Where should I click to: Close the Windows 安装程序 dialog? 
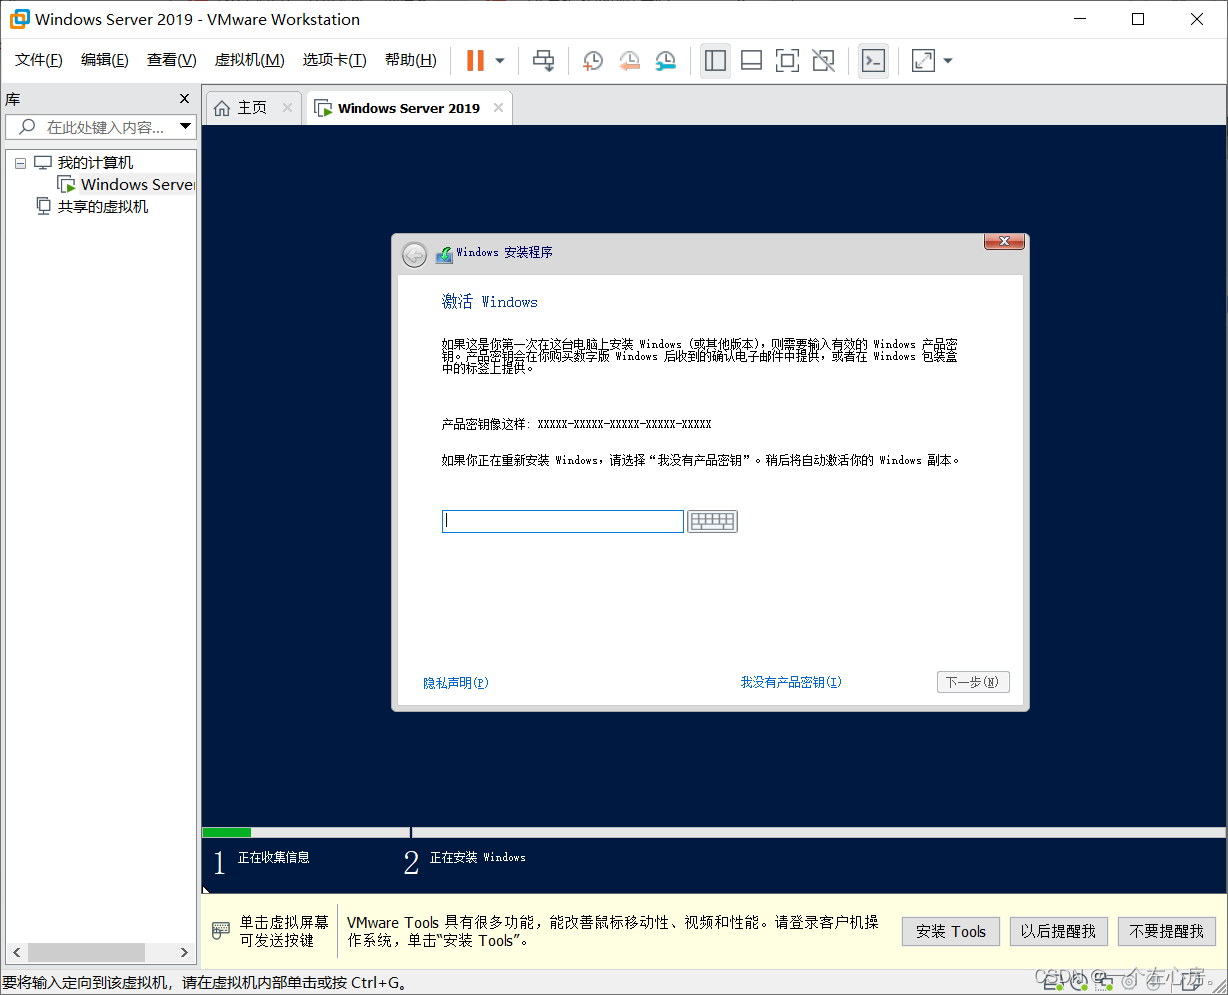[x=1004, y=241]
